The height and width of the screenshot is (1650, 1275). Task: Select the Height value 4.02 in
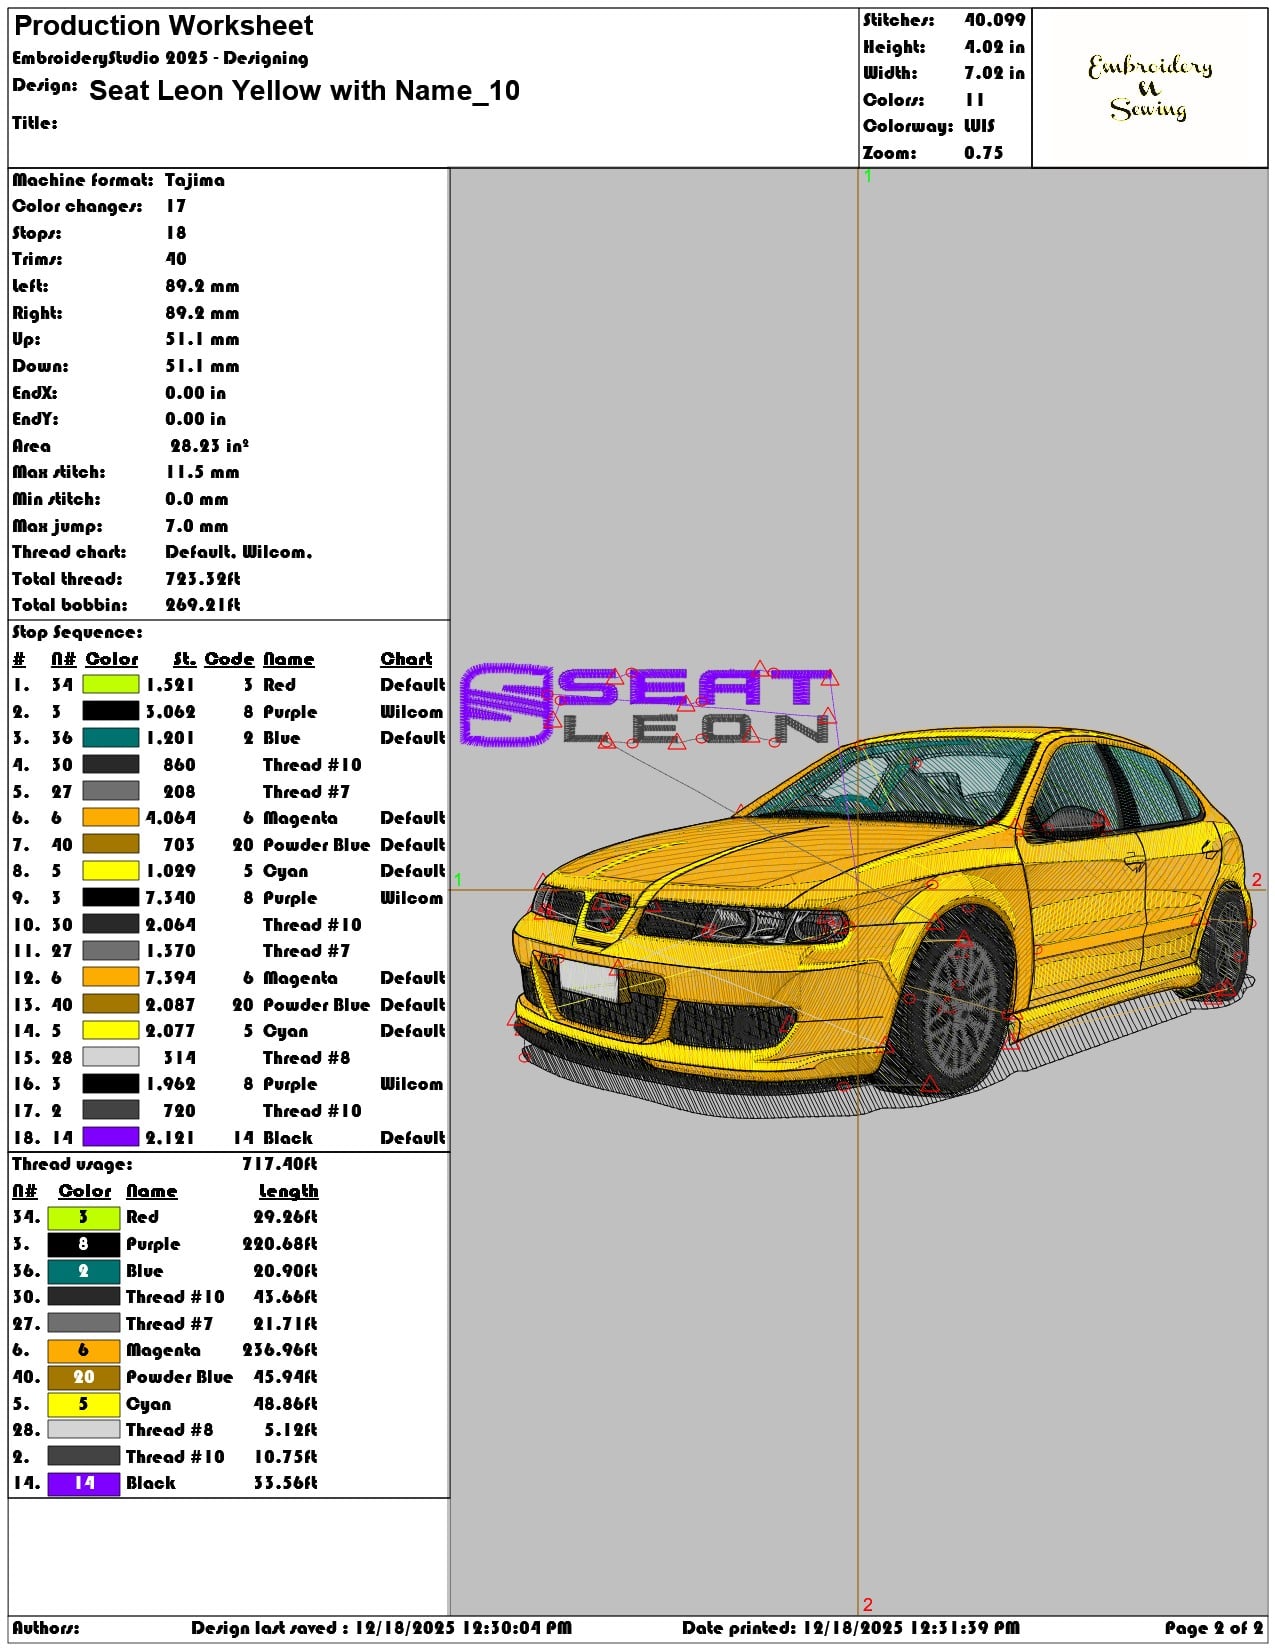click(995, 47)
